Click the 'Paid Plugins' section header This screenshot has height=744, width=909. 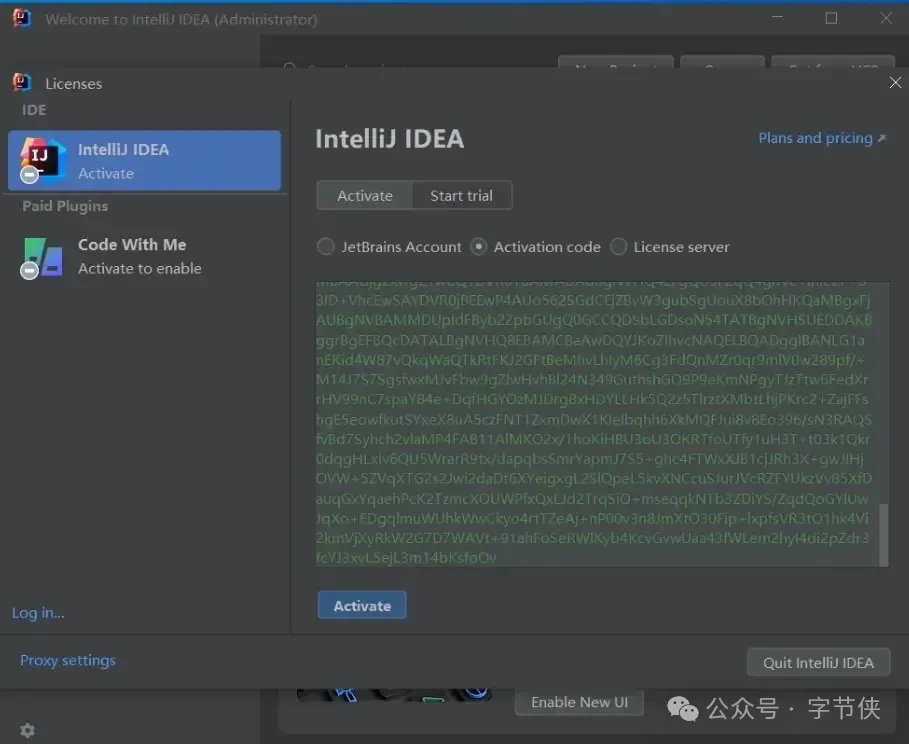point(65,206)
